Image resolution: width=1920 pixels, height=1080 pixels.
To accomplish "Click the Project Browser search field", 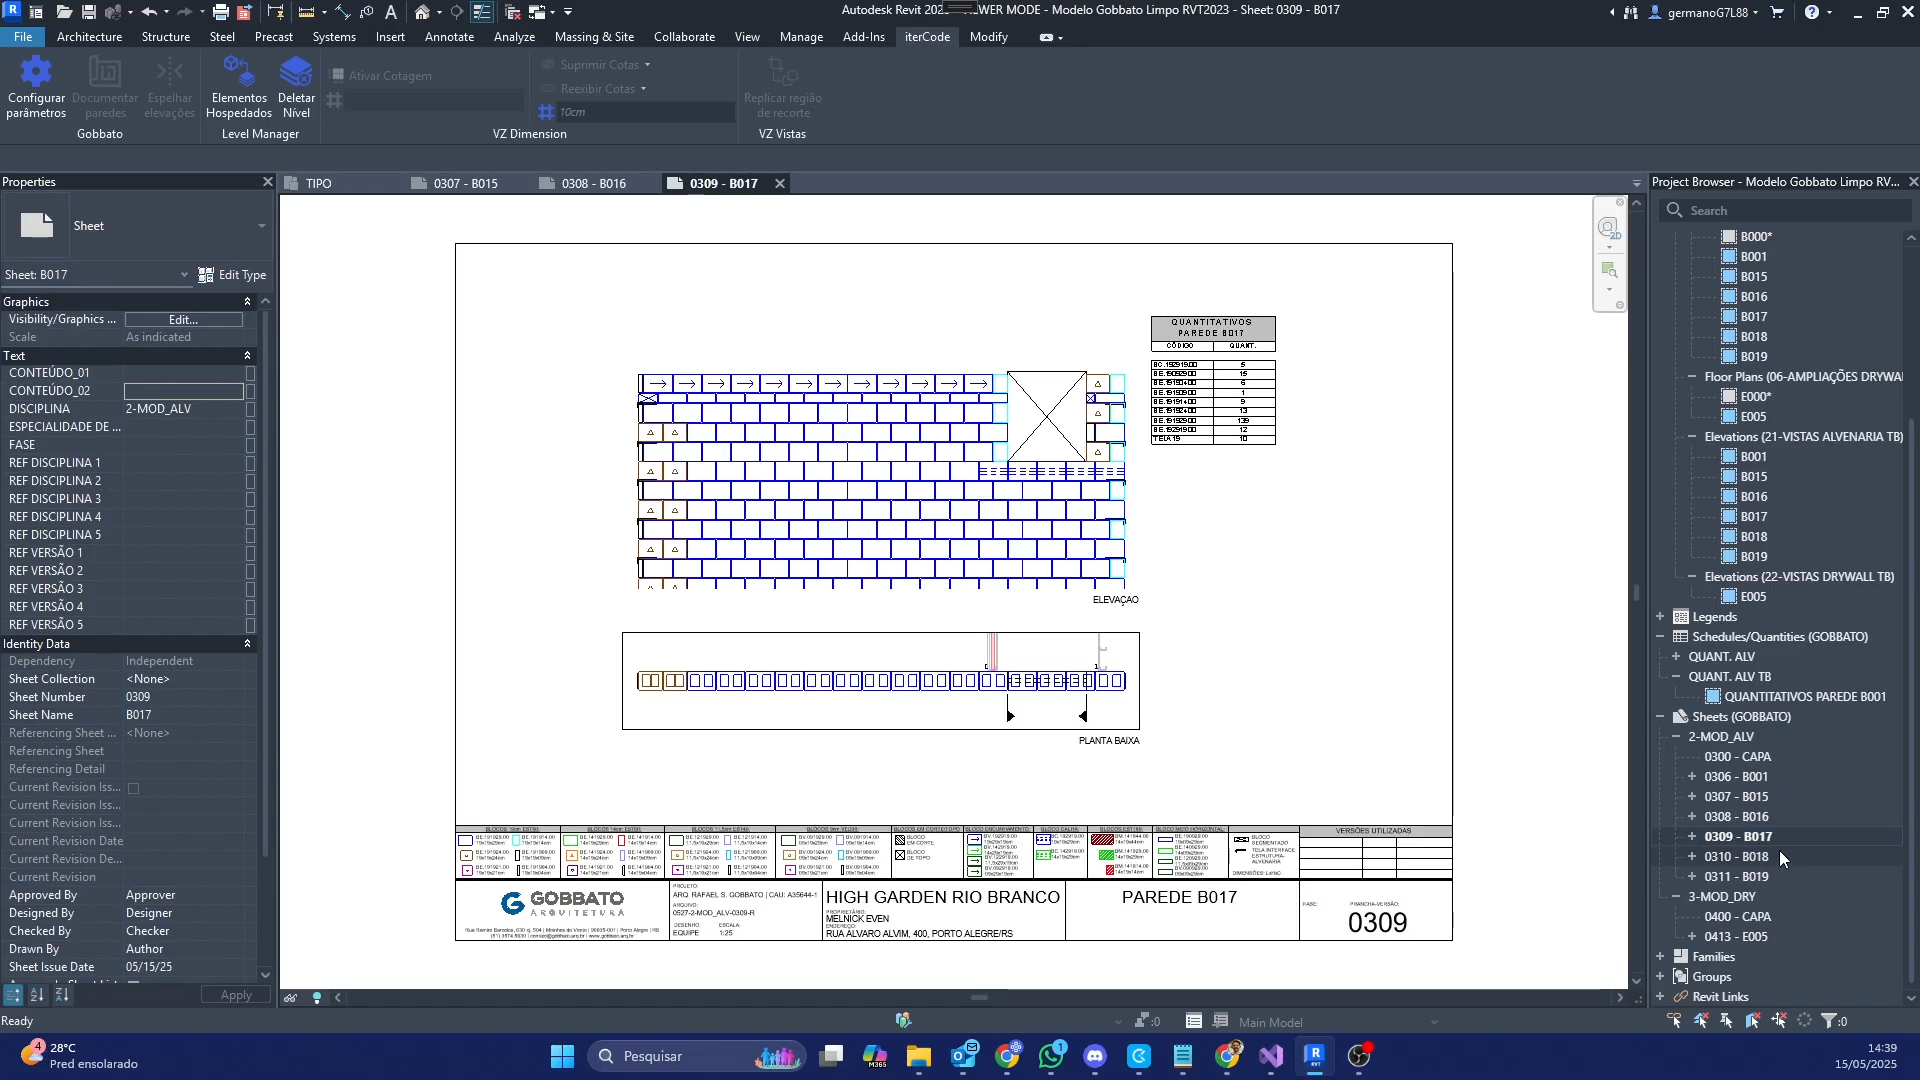I will (x=1790, y=211).
